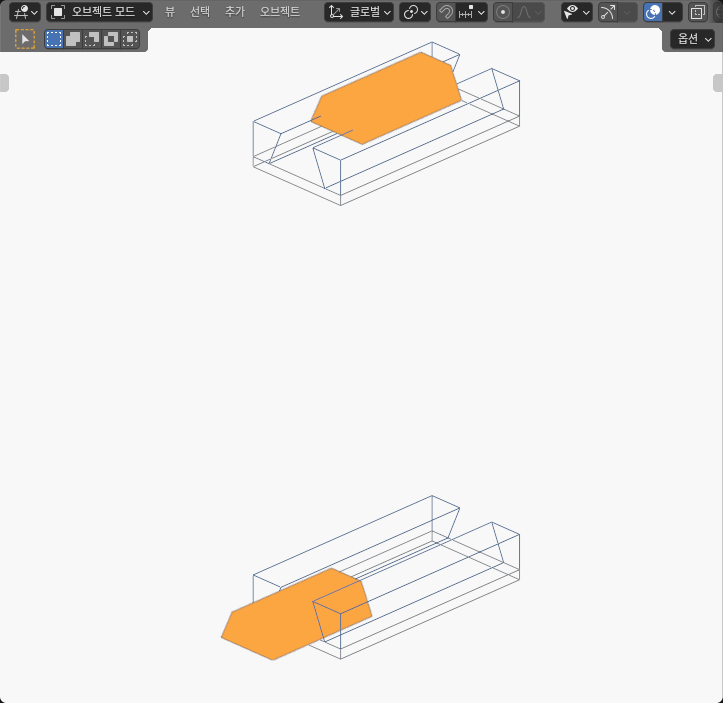Screen dimensions: 723x703
Task: Toggle X-ray view mode
Action: coord(698,12)
